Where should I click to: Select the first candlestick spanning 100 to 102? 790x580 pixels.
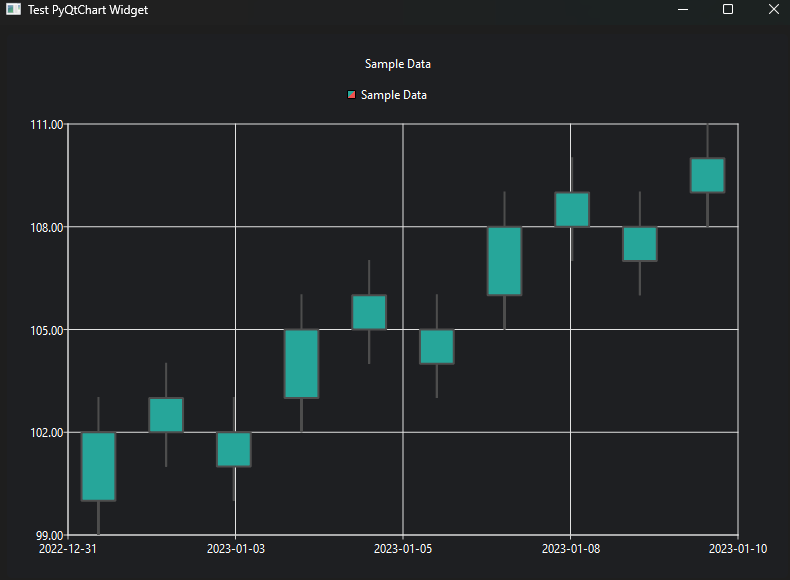98,466
